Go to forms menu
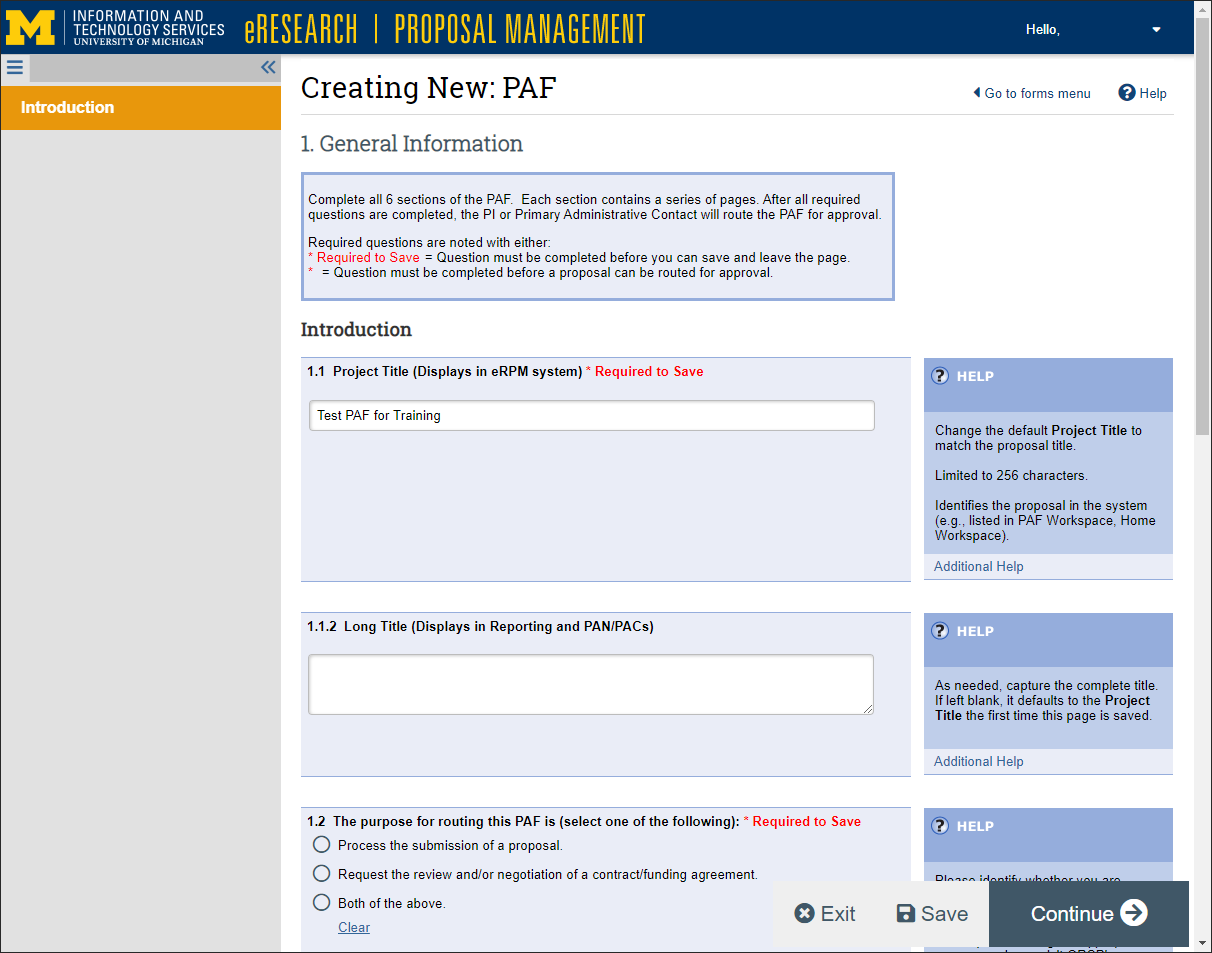The image size is (1212, 953). pos(1037,93)
